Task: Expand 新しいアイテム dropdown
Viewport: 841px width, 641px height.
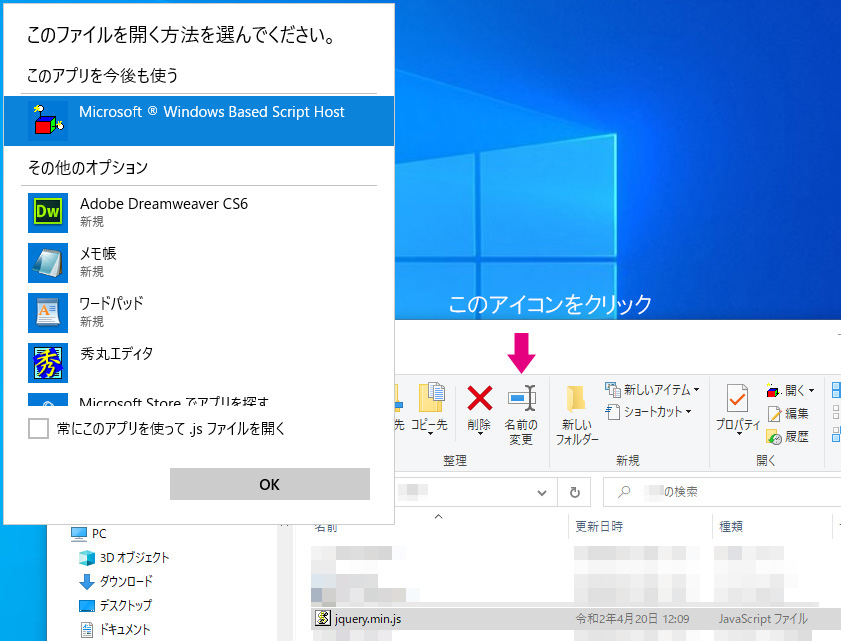Action: 696,390
